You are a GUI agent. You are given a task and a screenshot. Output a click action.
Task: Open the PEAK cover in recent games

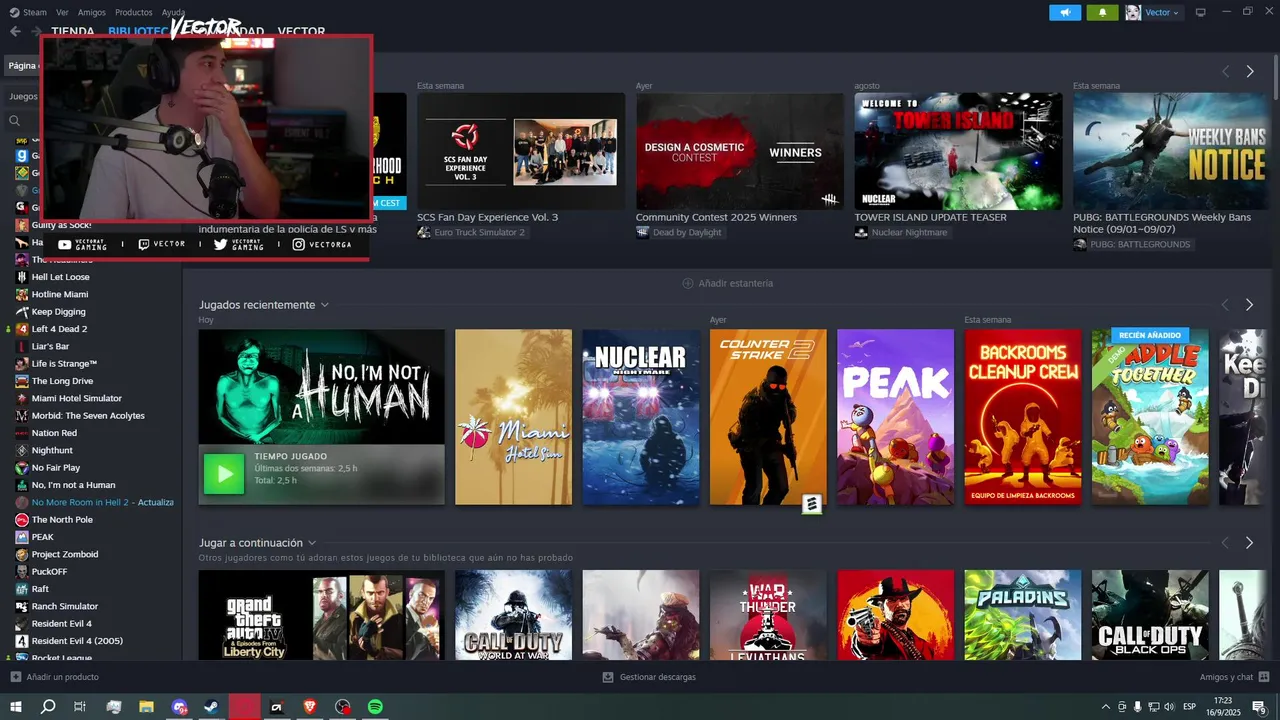click(x=895, y=417)
